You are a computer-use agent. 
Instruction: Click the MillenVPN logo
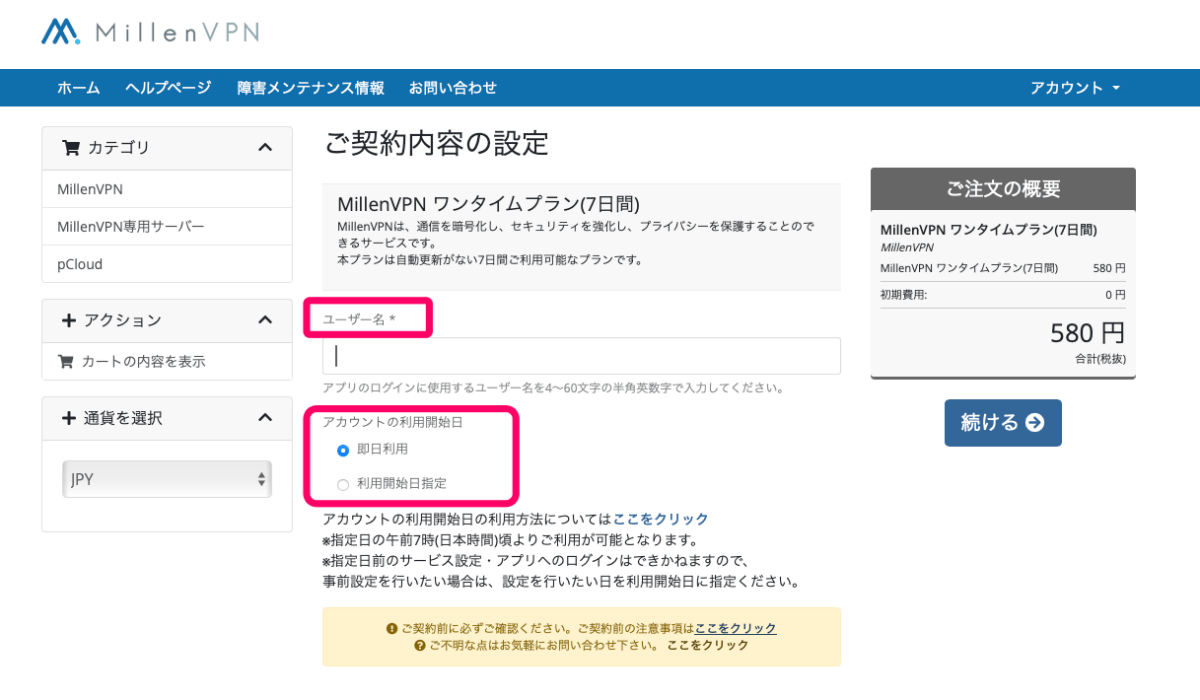(x=150, y=31)
